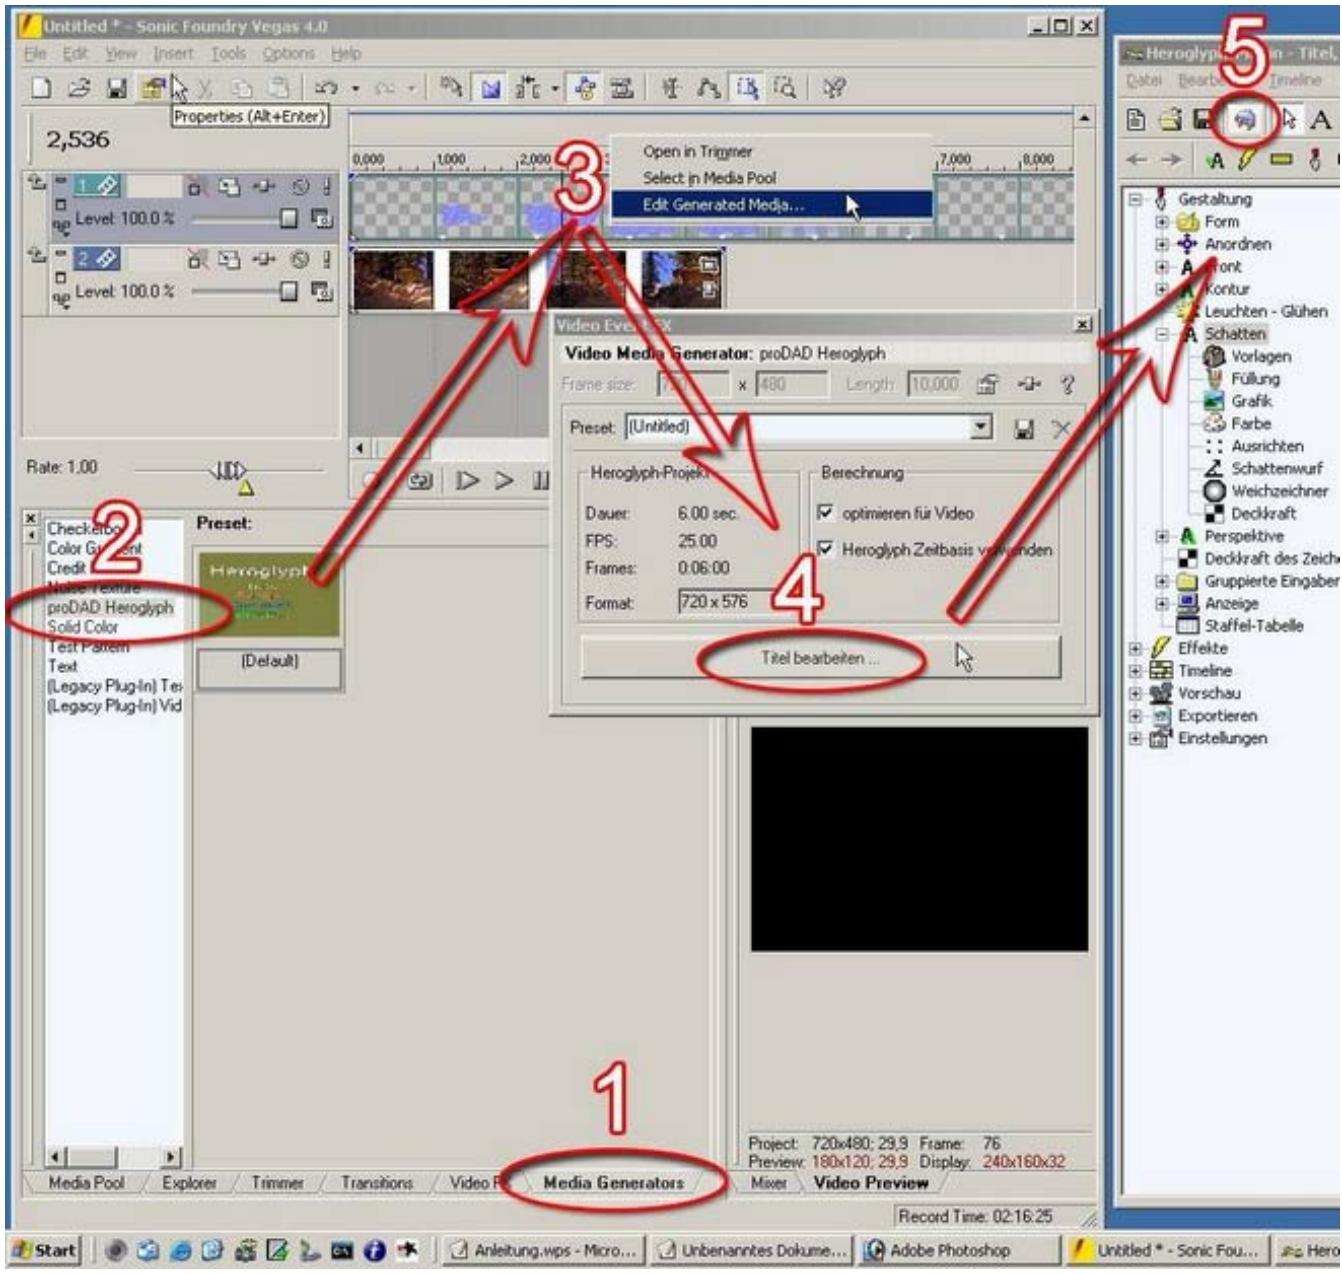Image resolution: width=1342 pixels, height=1274 pixels.
Task: Expand the Form node in Heroglyph tree
Action: (1162, 222)
